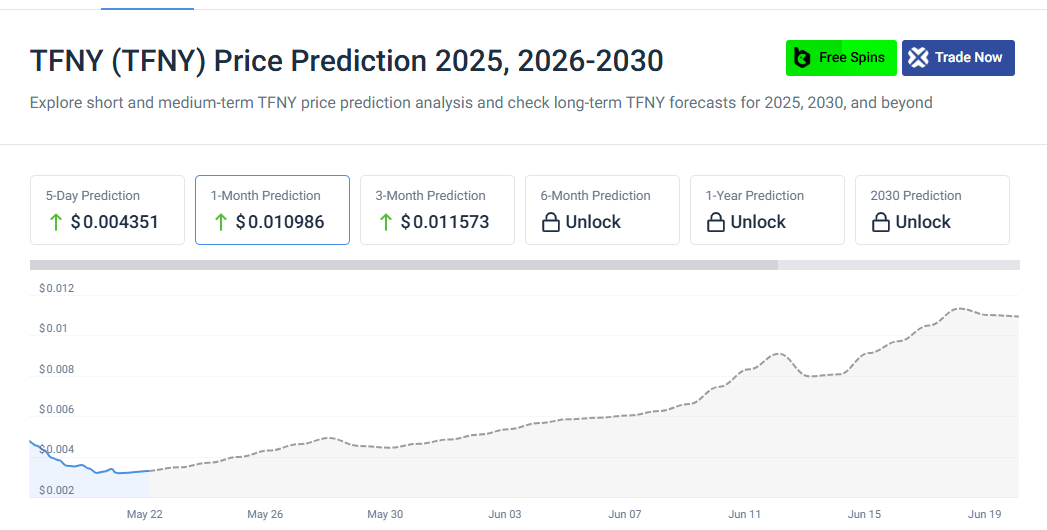This screenshot has height=530, width=1047.
Task: Unlock the 2030 Prediction
Action: [932, 210]
